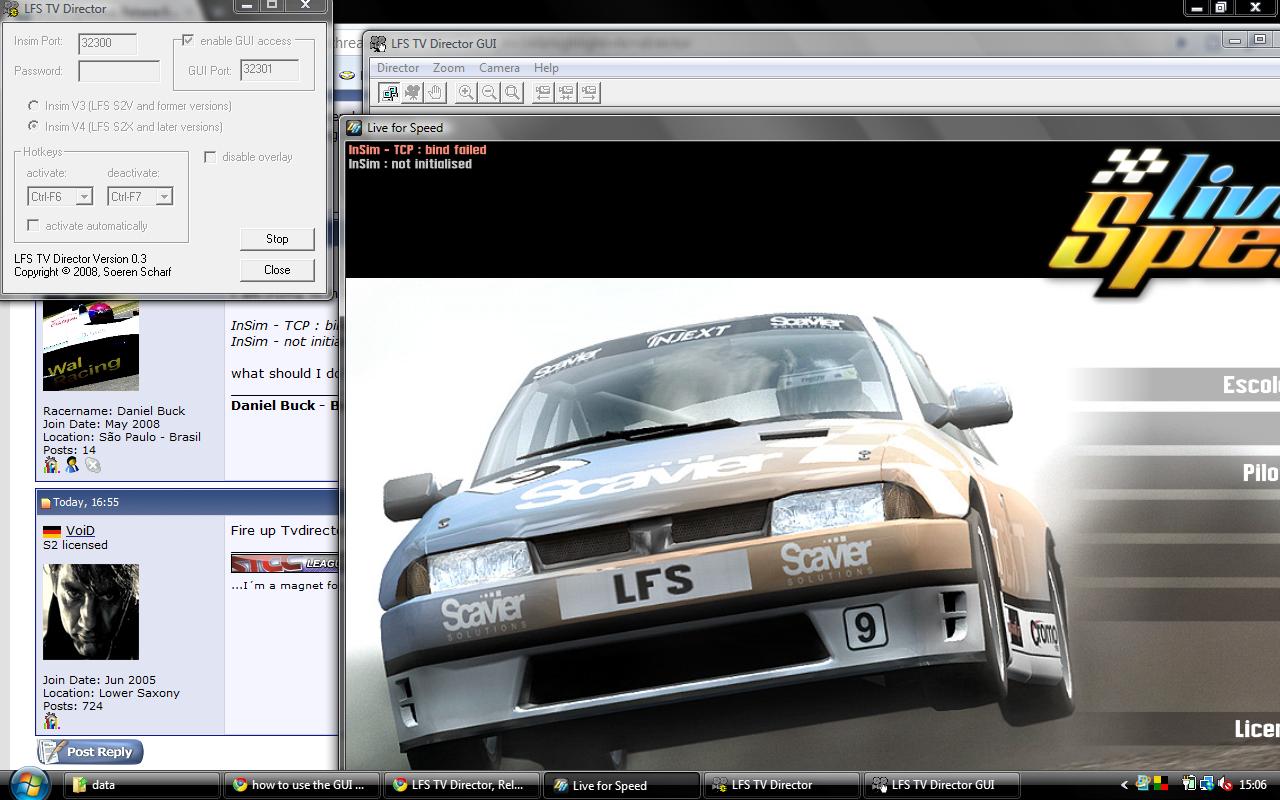Open the Help menu
Screen dimensions: 1280x800
point(546,68)
